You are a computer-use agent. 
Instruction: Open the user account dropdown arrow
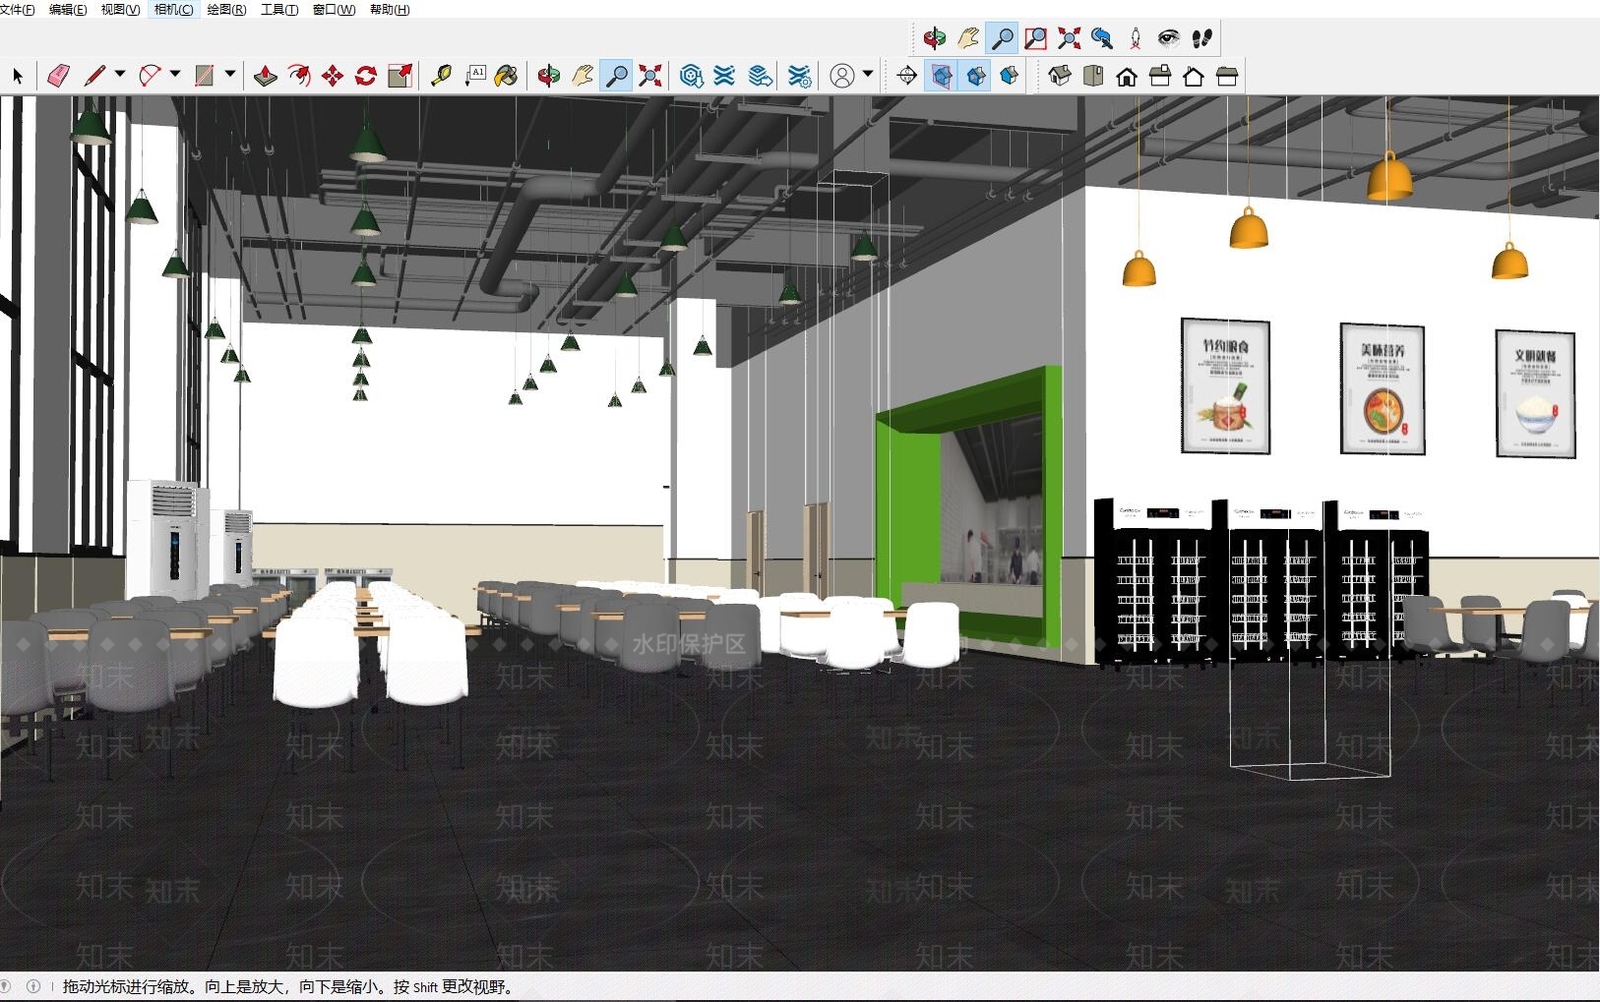pyautogui.click(x=868, y=74)
